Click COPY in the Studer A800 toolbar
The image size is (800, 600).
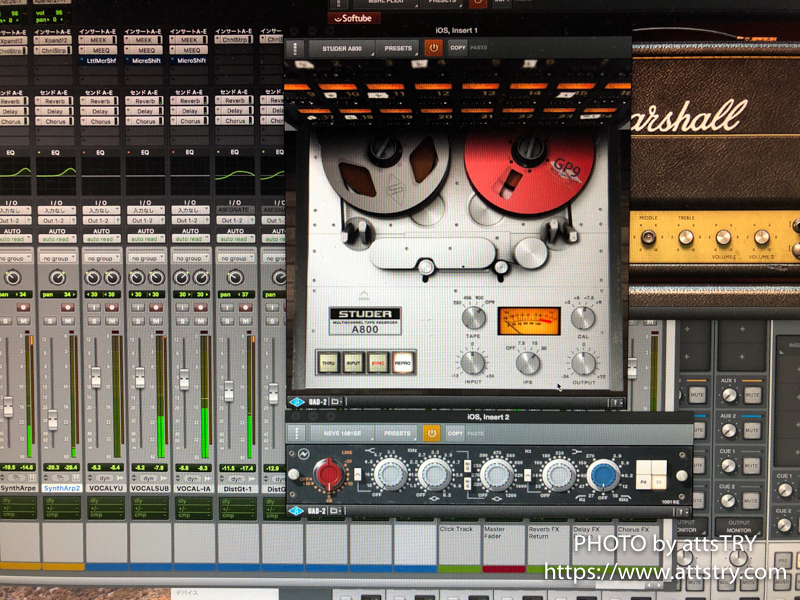tap(458, 47)
